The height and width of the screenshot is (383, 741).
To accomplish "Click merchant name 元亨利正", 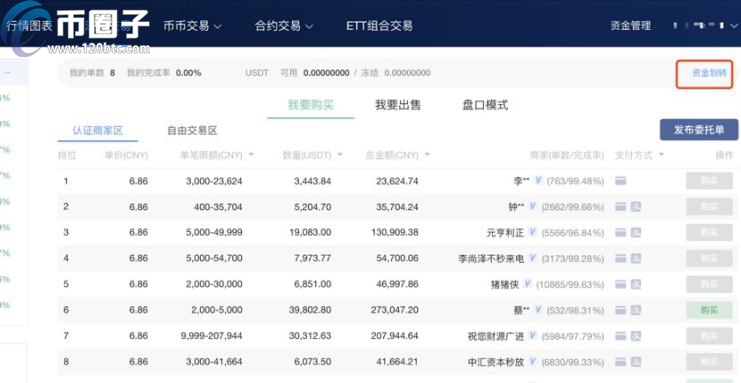I will 505,233.
